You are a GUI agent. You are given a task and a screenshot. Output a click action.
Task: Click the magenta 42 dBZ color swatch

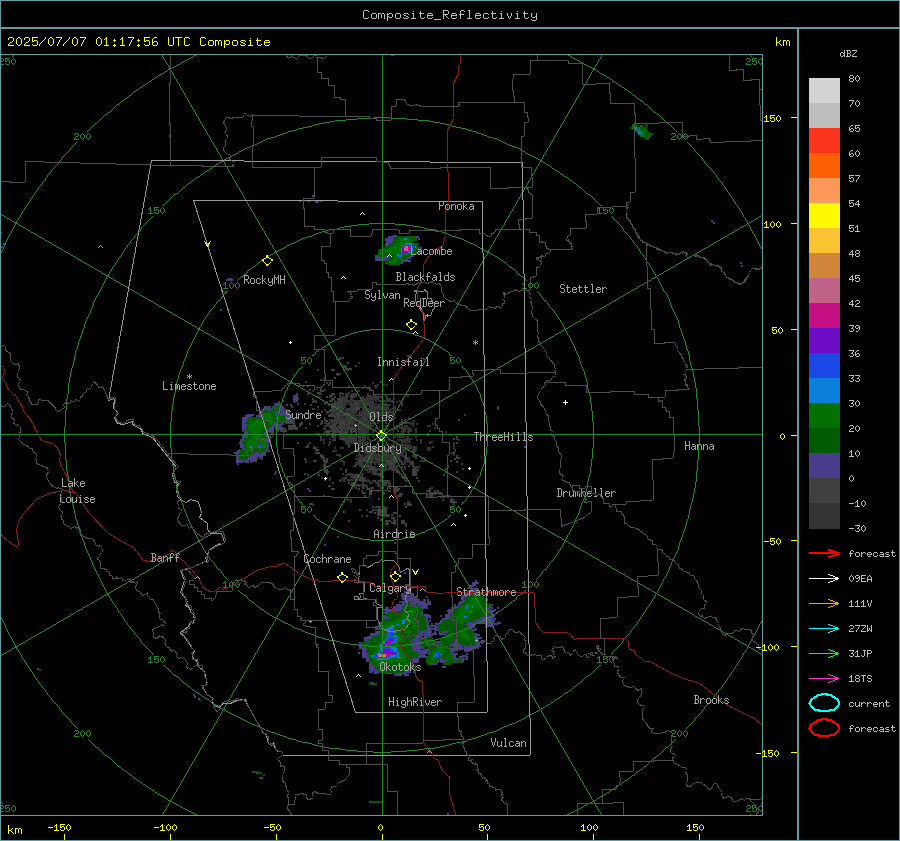(824, 315)
